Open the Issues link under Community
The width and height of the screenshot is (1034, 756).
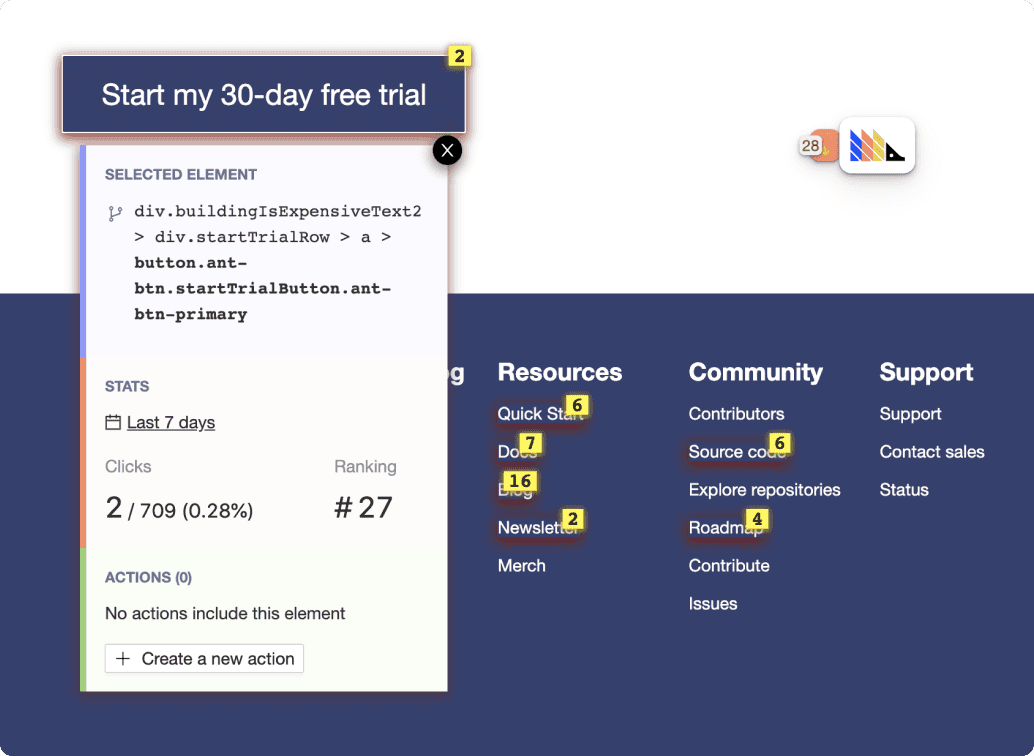712,604
